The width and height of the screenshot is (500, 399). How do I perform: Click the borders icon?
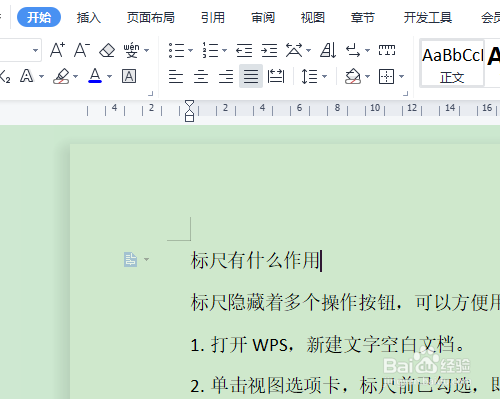tap(387, 76)
